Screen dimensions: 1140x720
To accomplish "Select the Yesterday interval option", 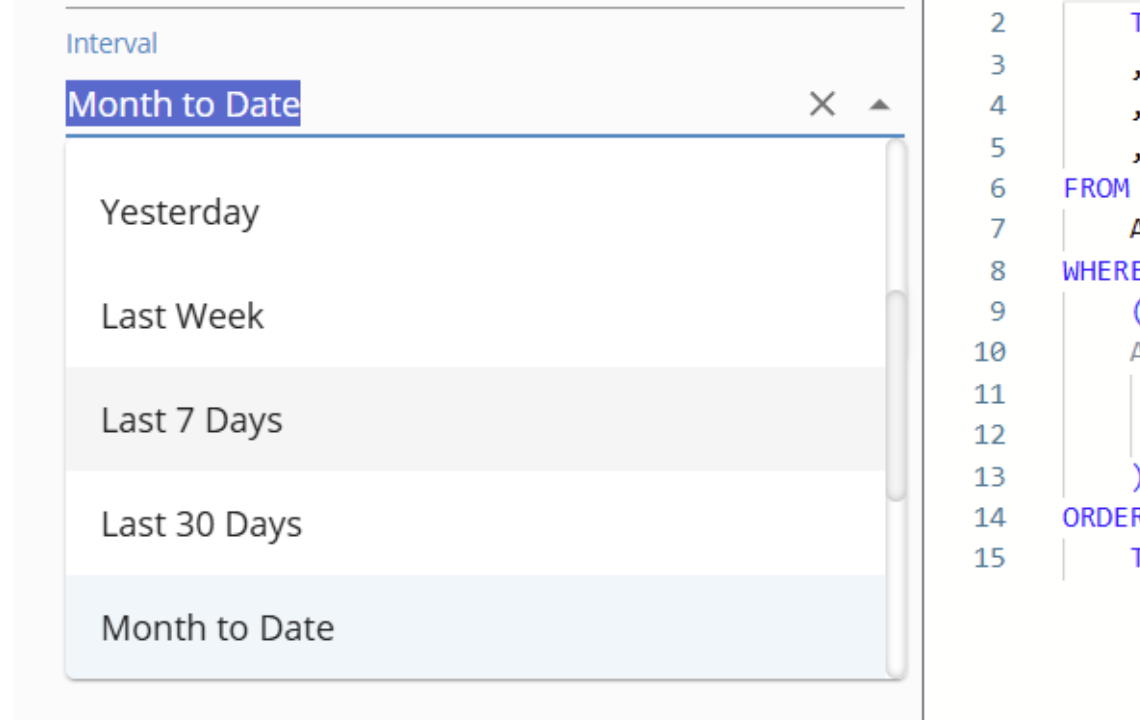I will (x=180, y=212).
